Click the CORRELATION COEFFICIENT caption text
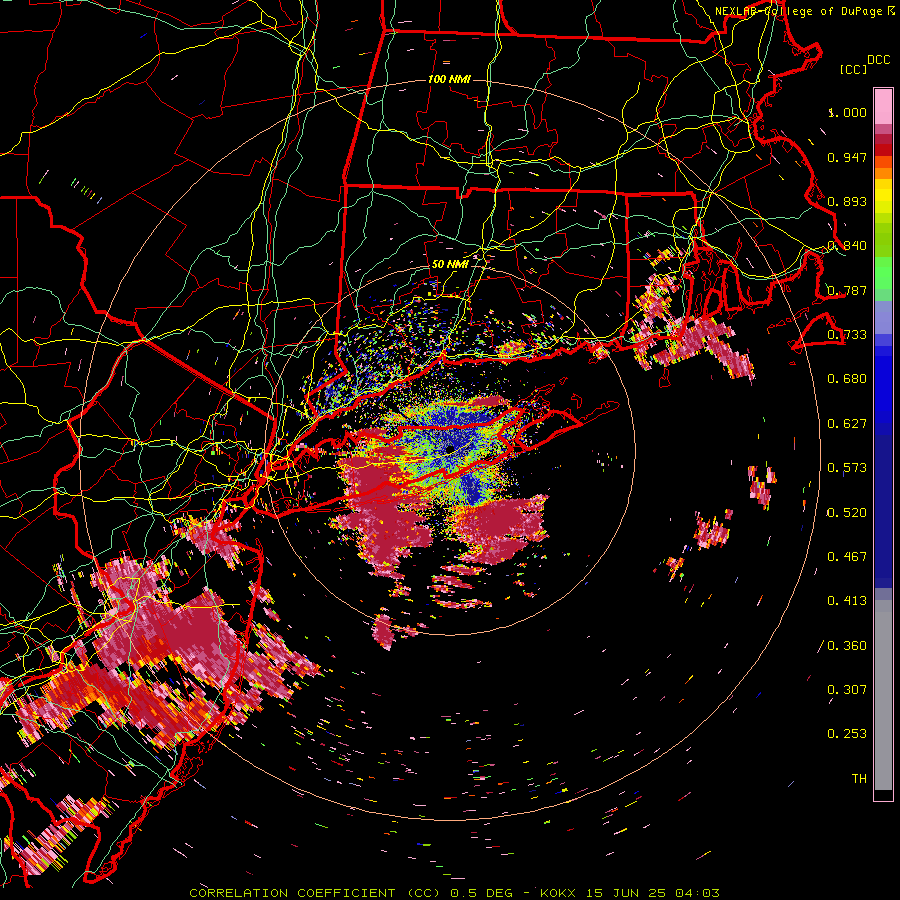 pyautogui.click(x=314, y=893)
